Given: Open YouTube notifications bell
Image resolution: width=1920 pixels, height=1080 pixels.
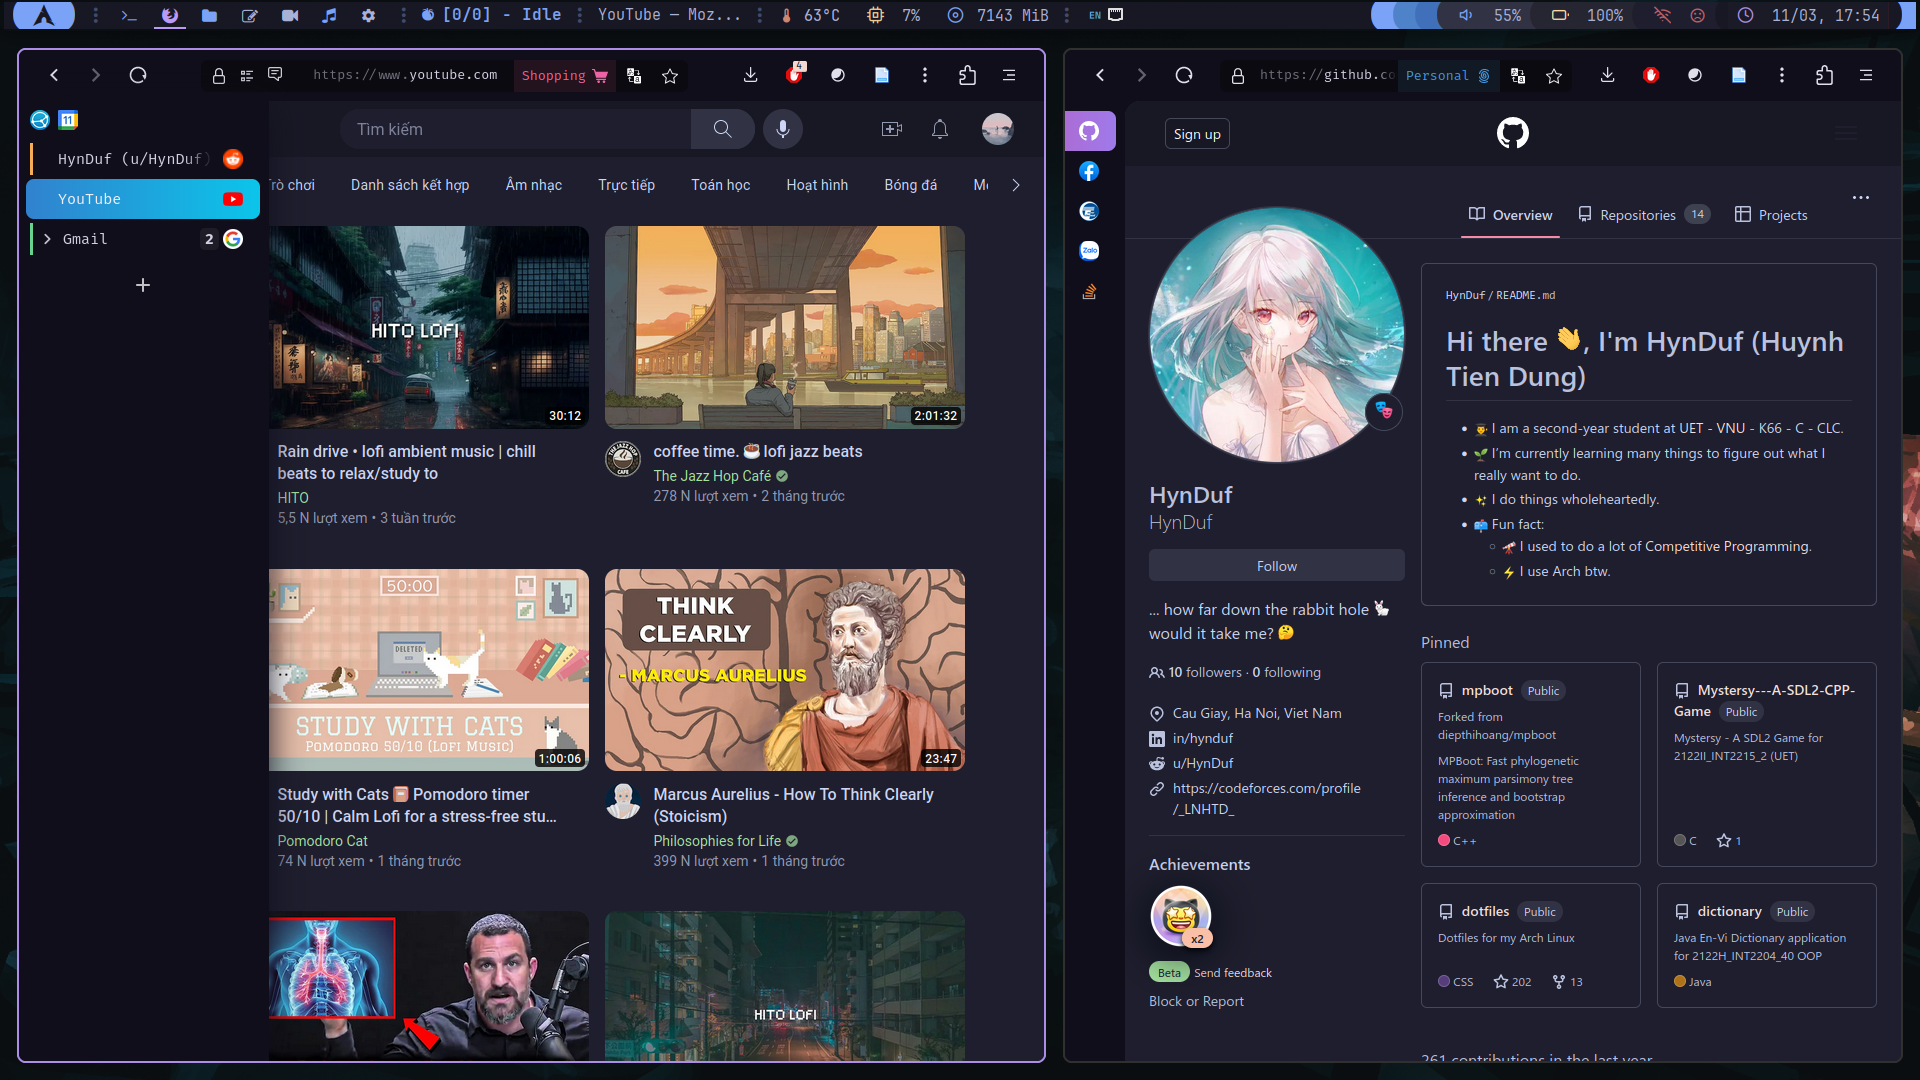Looking at the screenshot, I should point(940,129).
